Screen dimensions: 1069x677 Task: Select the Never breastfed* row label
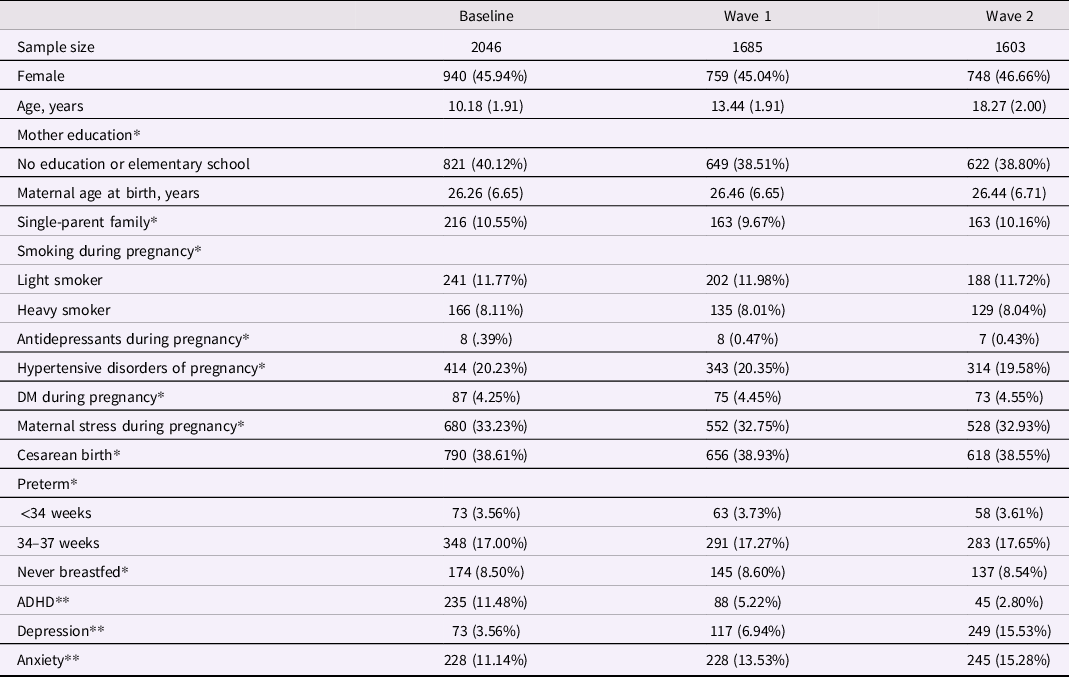click(x=73, y=572)
